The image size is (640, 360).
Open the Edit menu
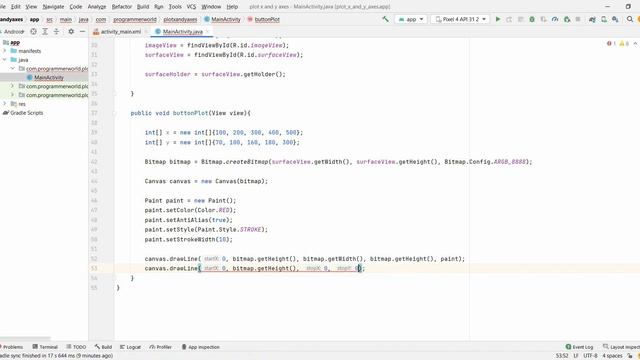click(x=16, y=7)
